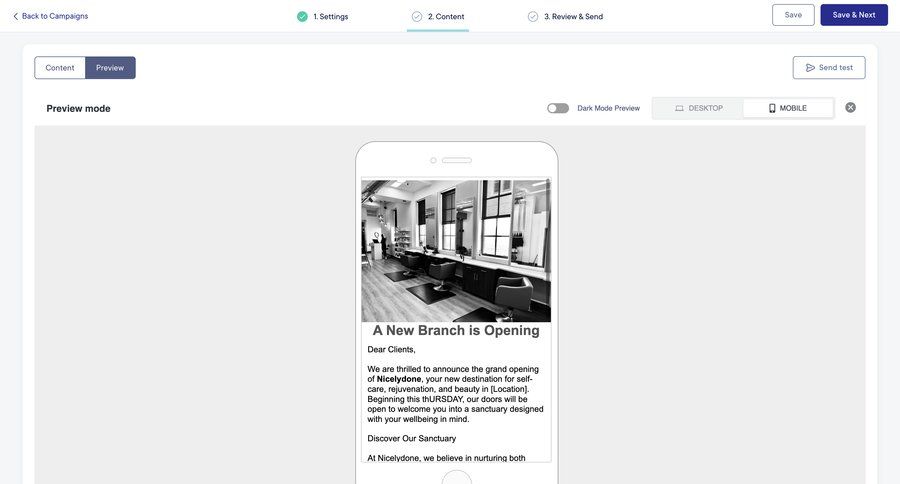This screenshot has height=484, width=900.
Task: Select the mobile phone icon
Action: (772, 108)
